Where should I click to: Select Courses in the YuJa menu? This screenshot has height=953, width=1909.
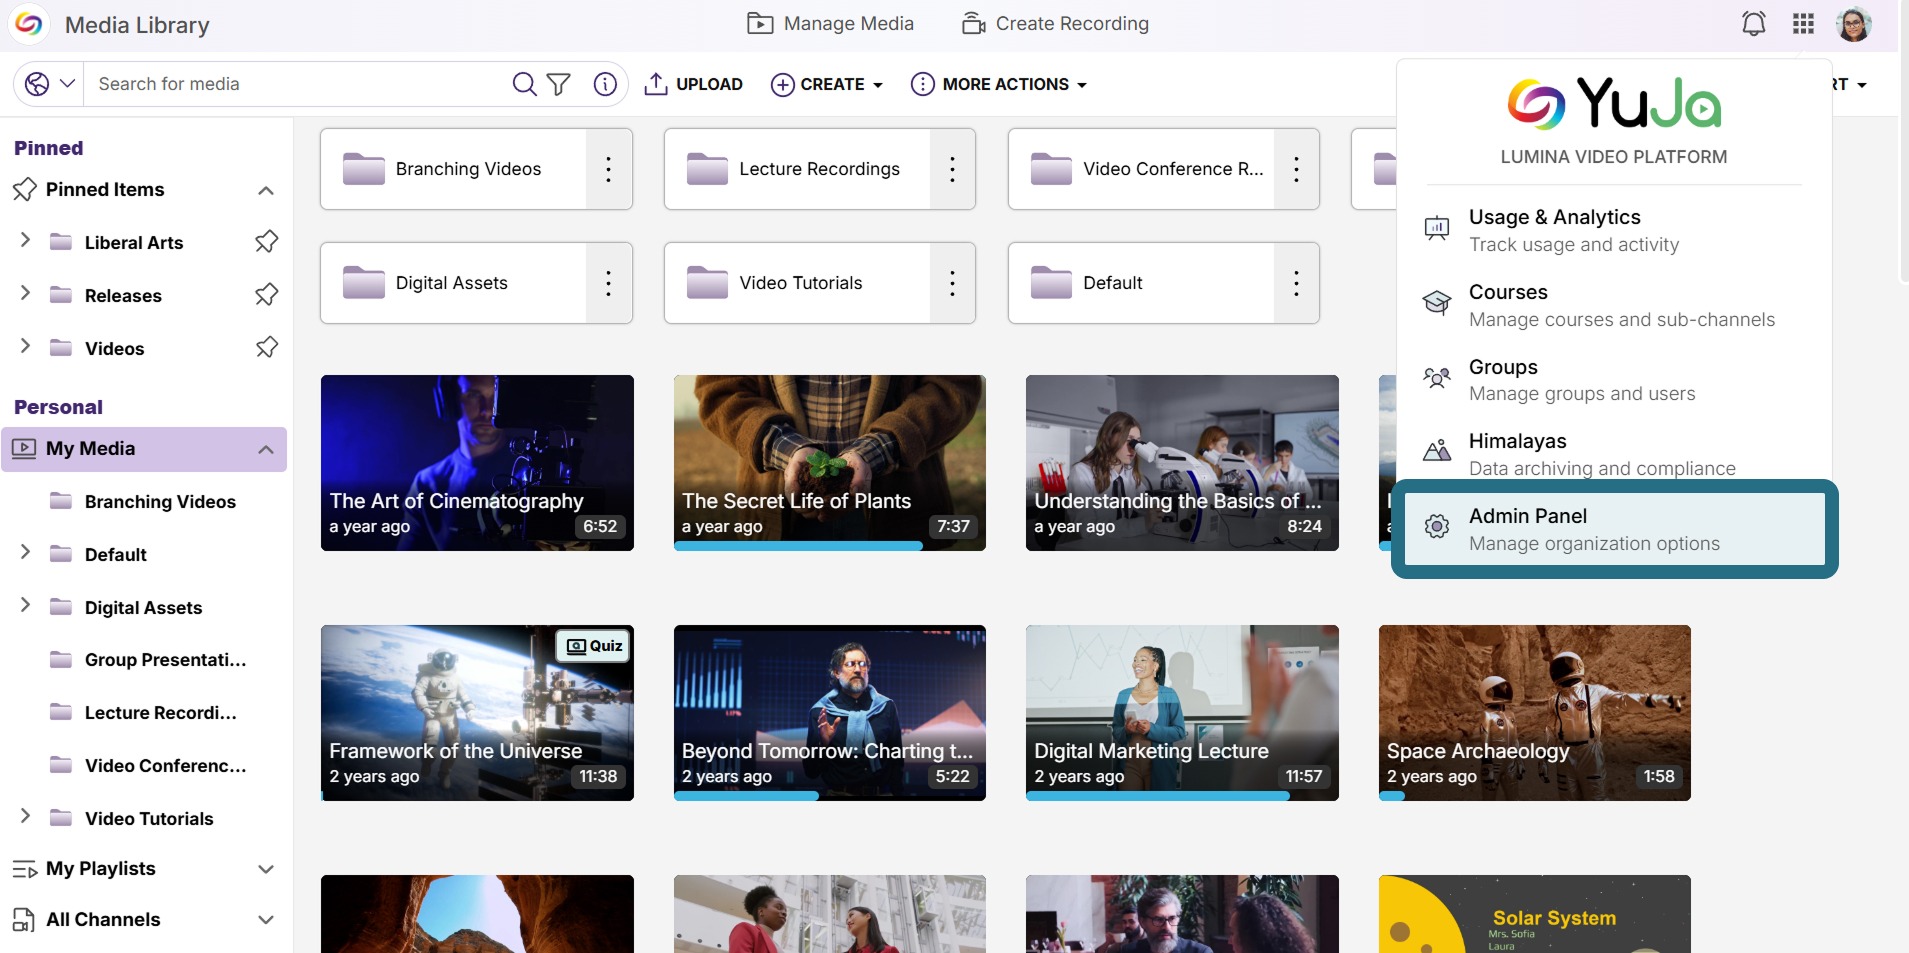[x=1614, y=305]
